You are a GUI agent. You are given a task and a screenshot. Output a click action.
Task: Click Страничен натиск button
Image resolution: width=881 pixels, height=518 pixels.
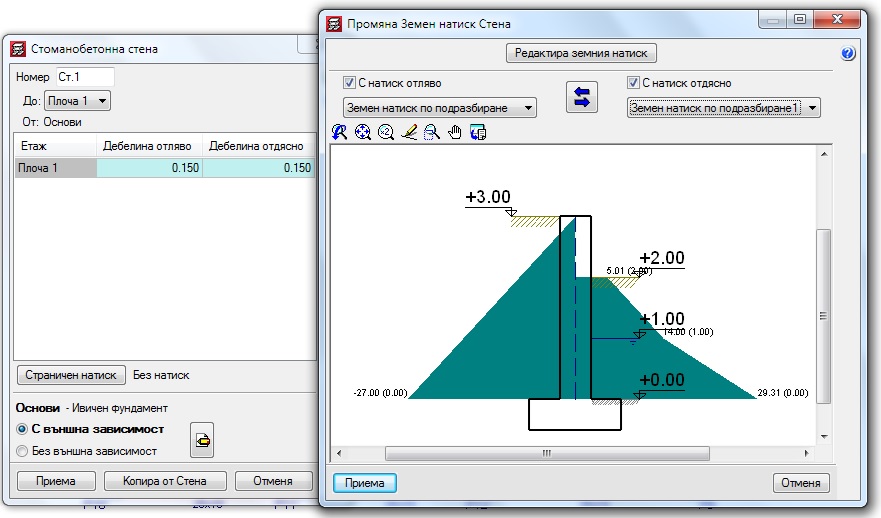coord(71,375)
